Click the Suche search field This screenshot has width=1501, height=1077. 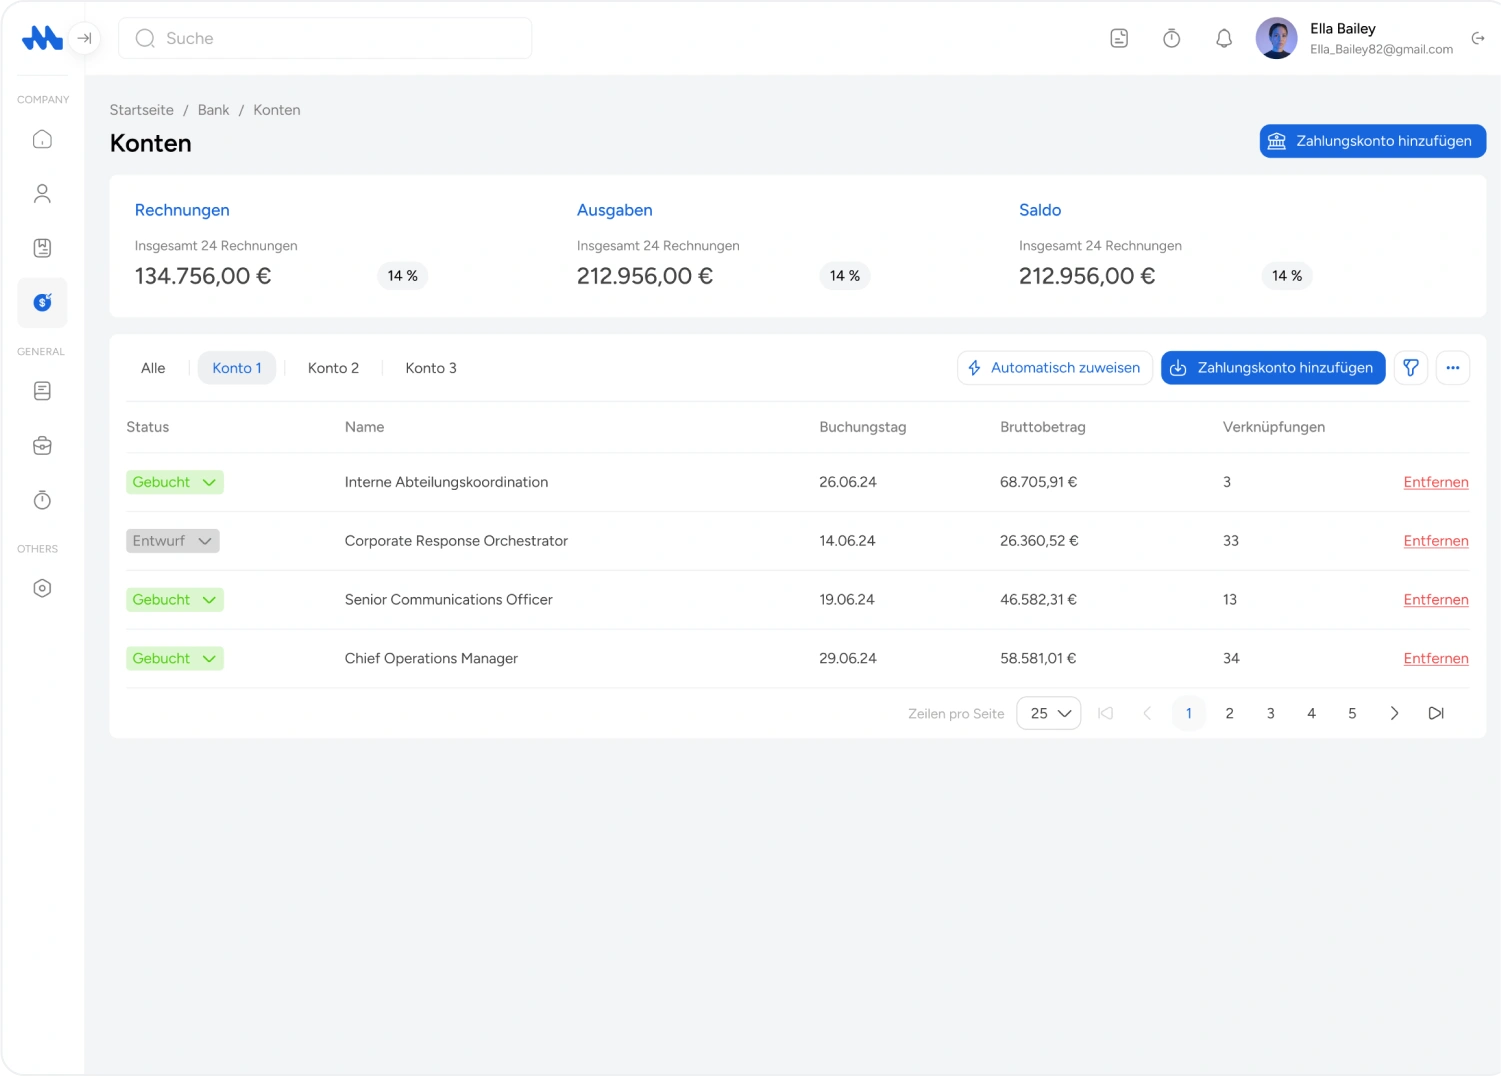[325, 38]
